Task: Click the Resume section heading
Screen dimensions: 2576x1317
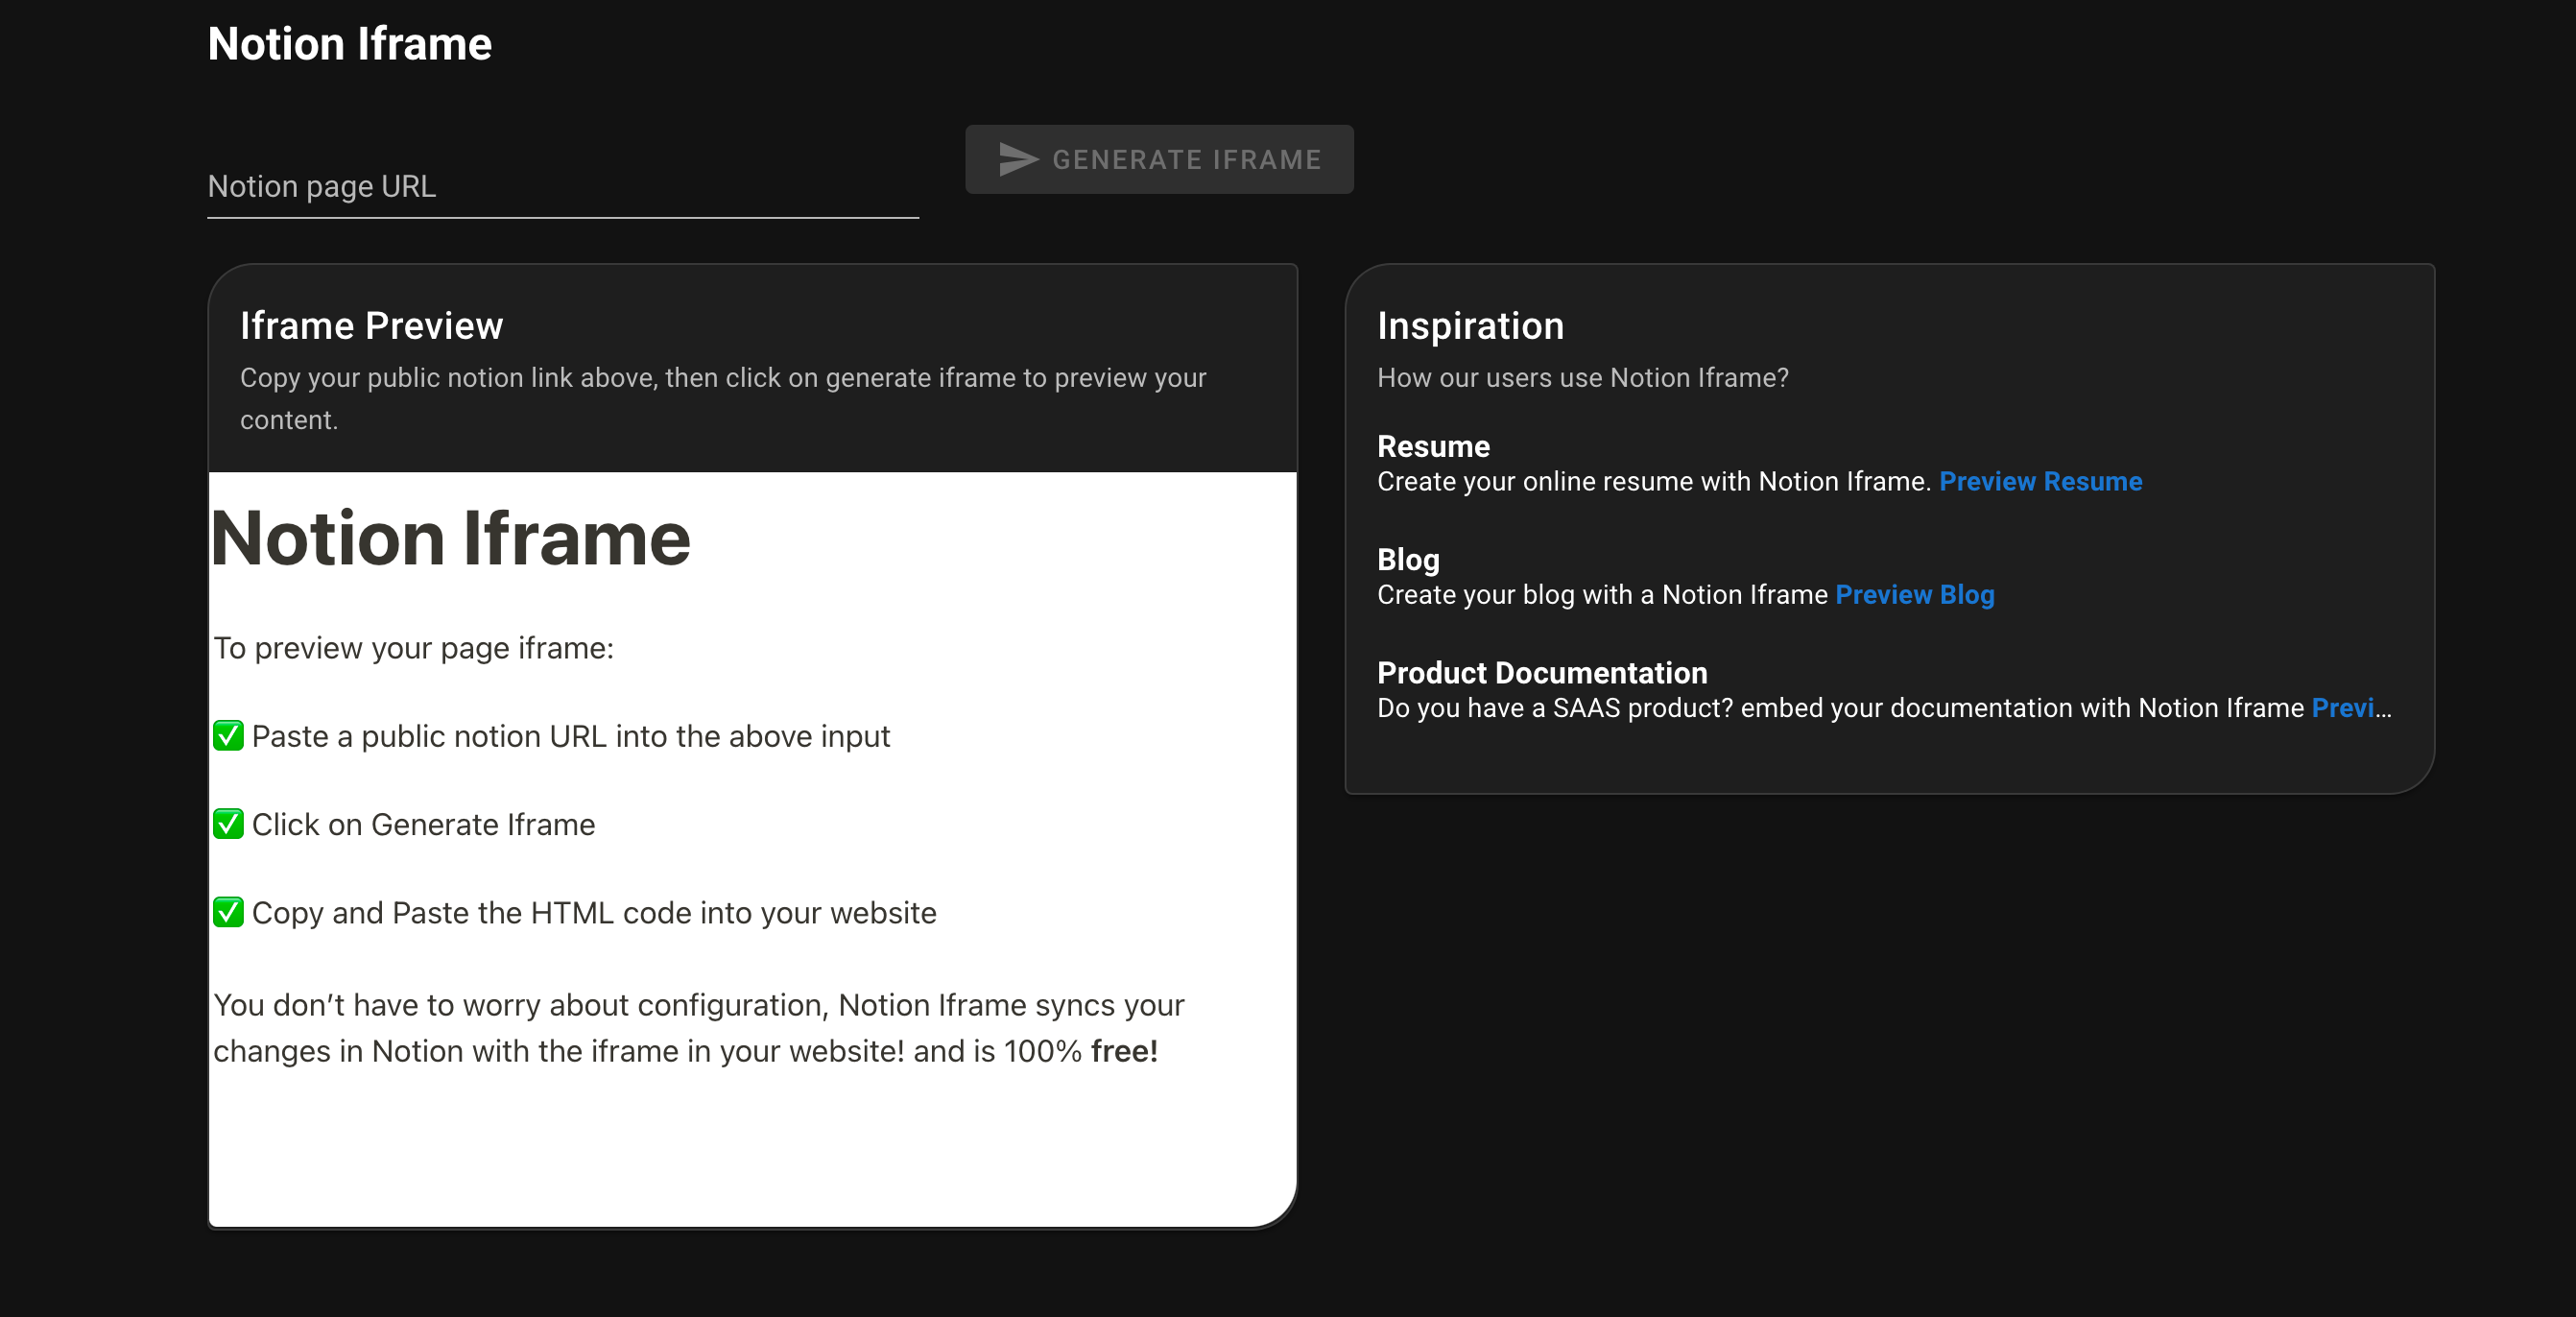Action: [x=1432, y=446]
